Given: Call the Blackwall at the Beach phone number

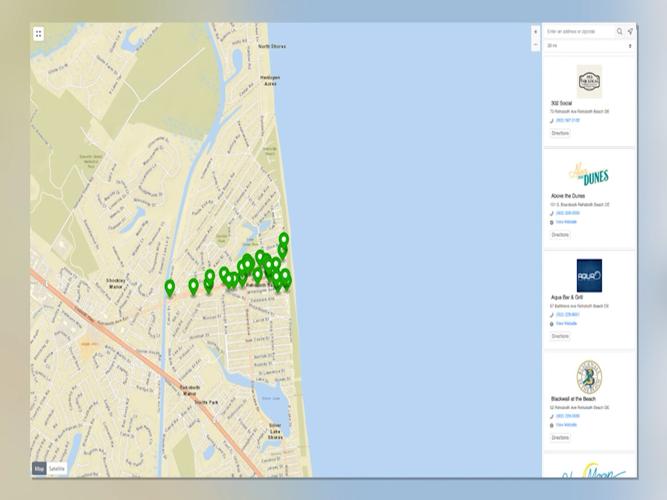Looking at the screenshot, I should 567,416.
